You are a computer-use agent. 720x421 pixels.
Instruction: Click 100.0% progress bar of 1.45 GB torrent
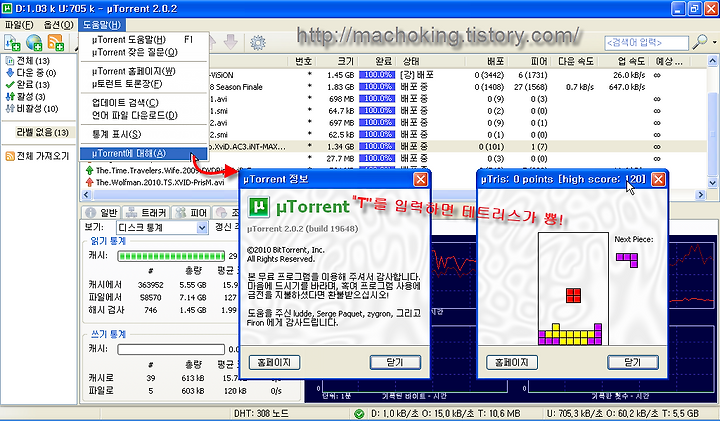377,75
